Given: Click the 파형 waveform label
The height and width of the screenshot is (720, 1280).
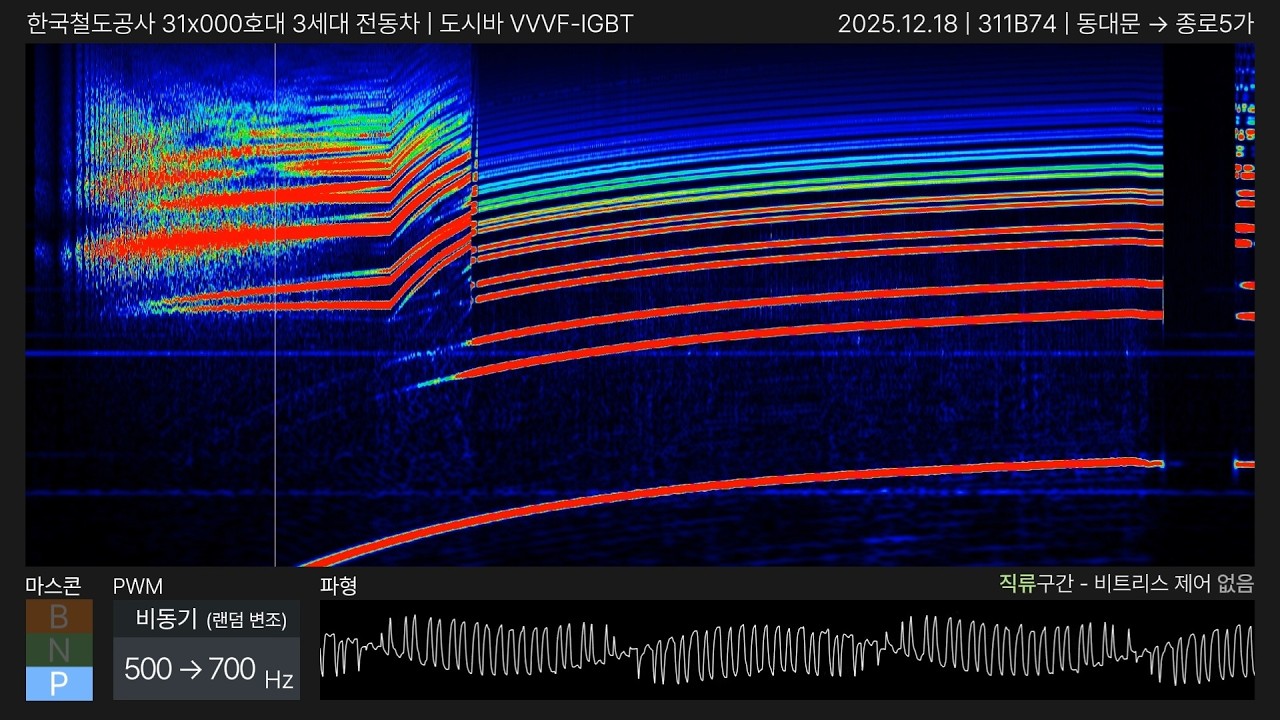Looking at the screenshot, I should (338, 586).
